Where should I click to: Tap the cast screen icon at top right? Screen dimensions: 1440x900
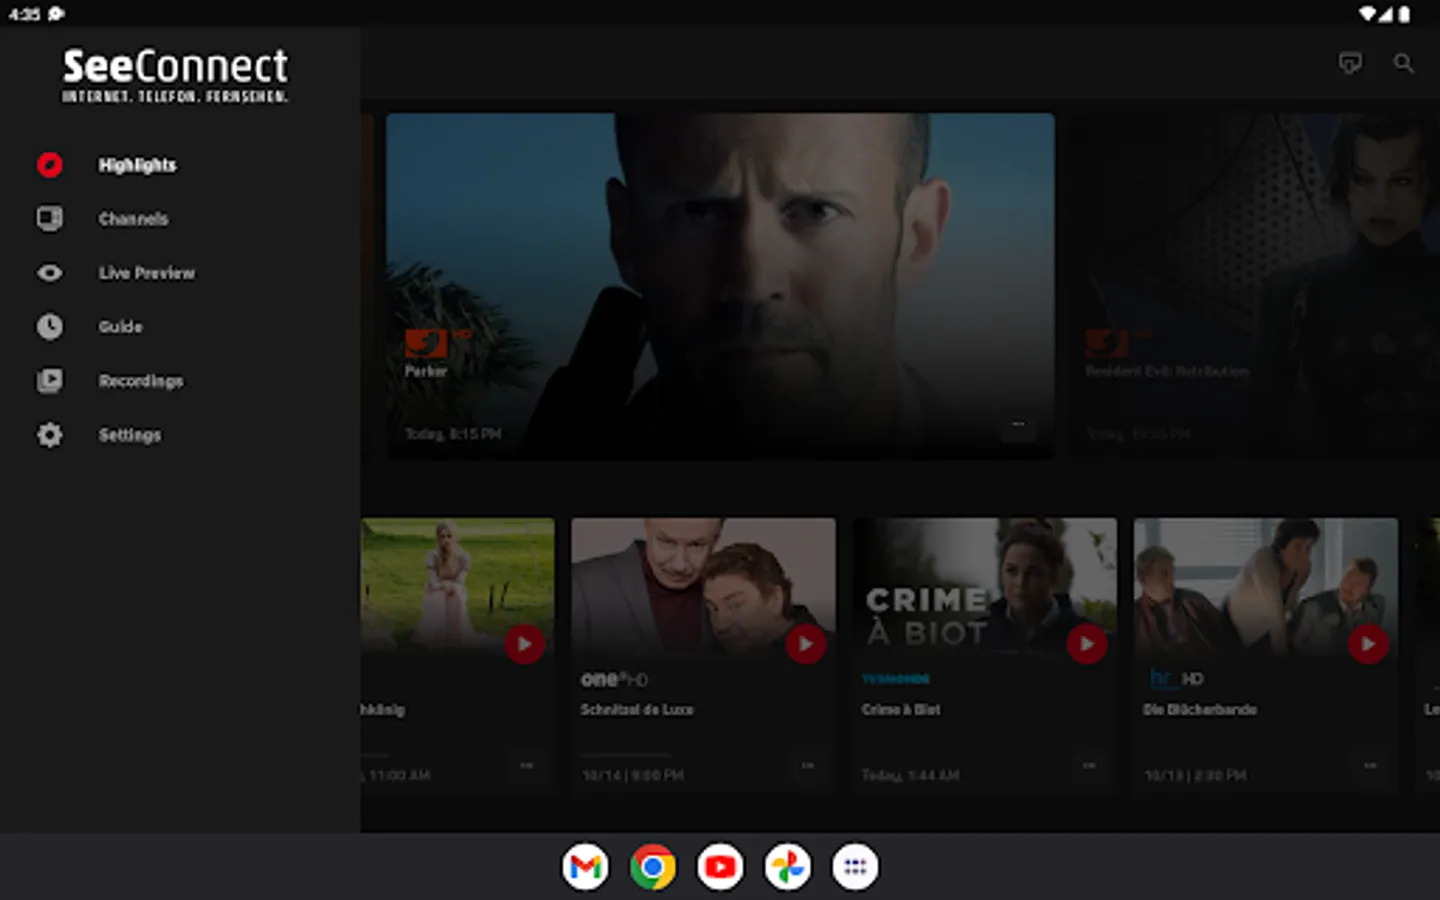point(1350,64)
